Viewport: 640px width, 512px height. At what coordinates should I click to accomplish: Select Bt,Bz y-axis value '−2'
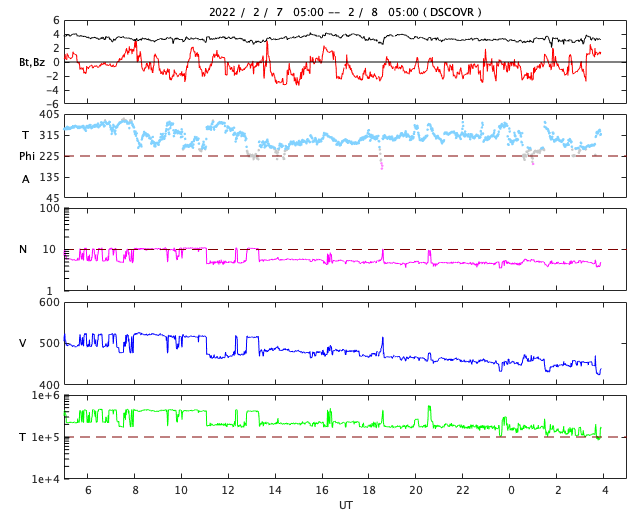click(x=53, y=76)
